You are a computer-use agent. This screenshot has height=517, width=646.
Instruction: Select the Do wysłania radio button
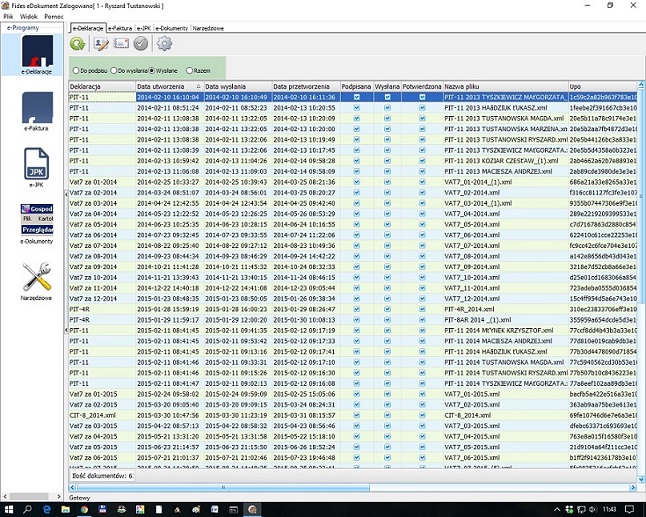point(114,70)
